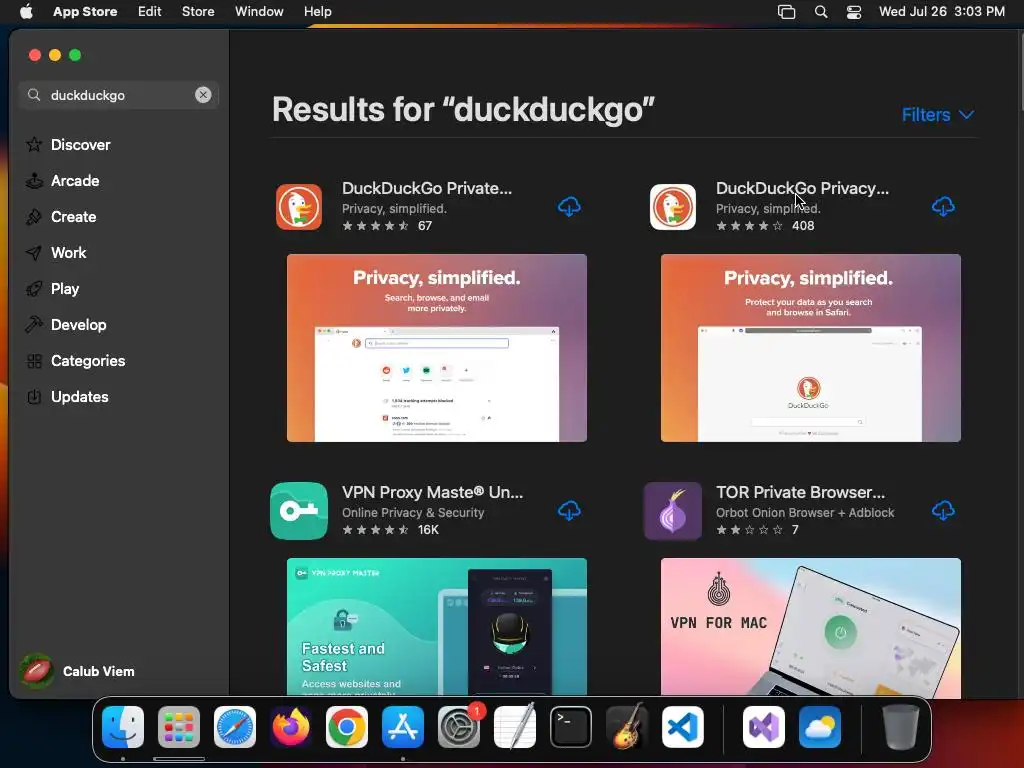This screenshot has height=768, width=1024.
Task: Open Visual Studio from the Dock
Action: tap(763, 727)
